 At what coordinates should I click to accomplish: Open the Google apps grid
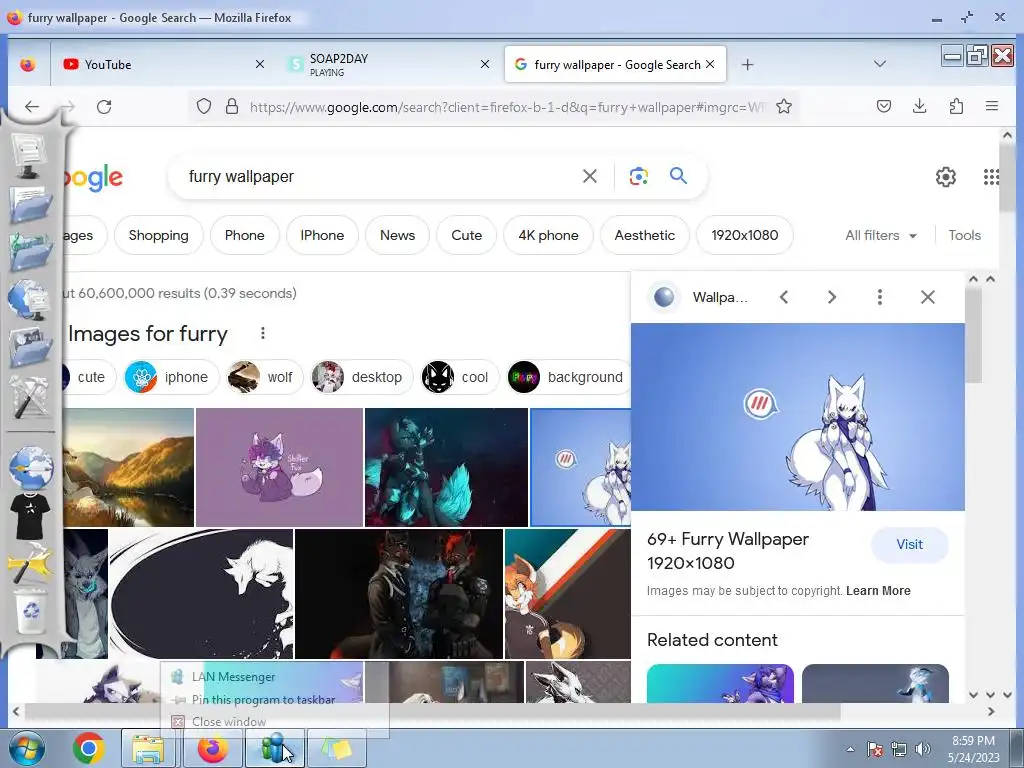tap(991, 177)
